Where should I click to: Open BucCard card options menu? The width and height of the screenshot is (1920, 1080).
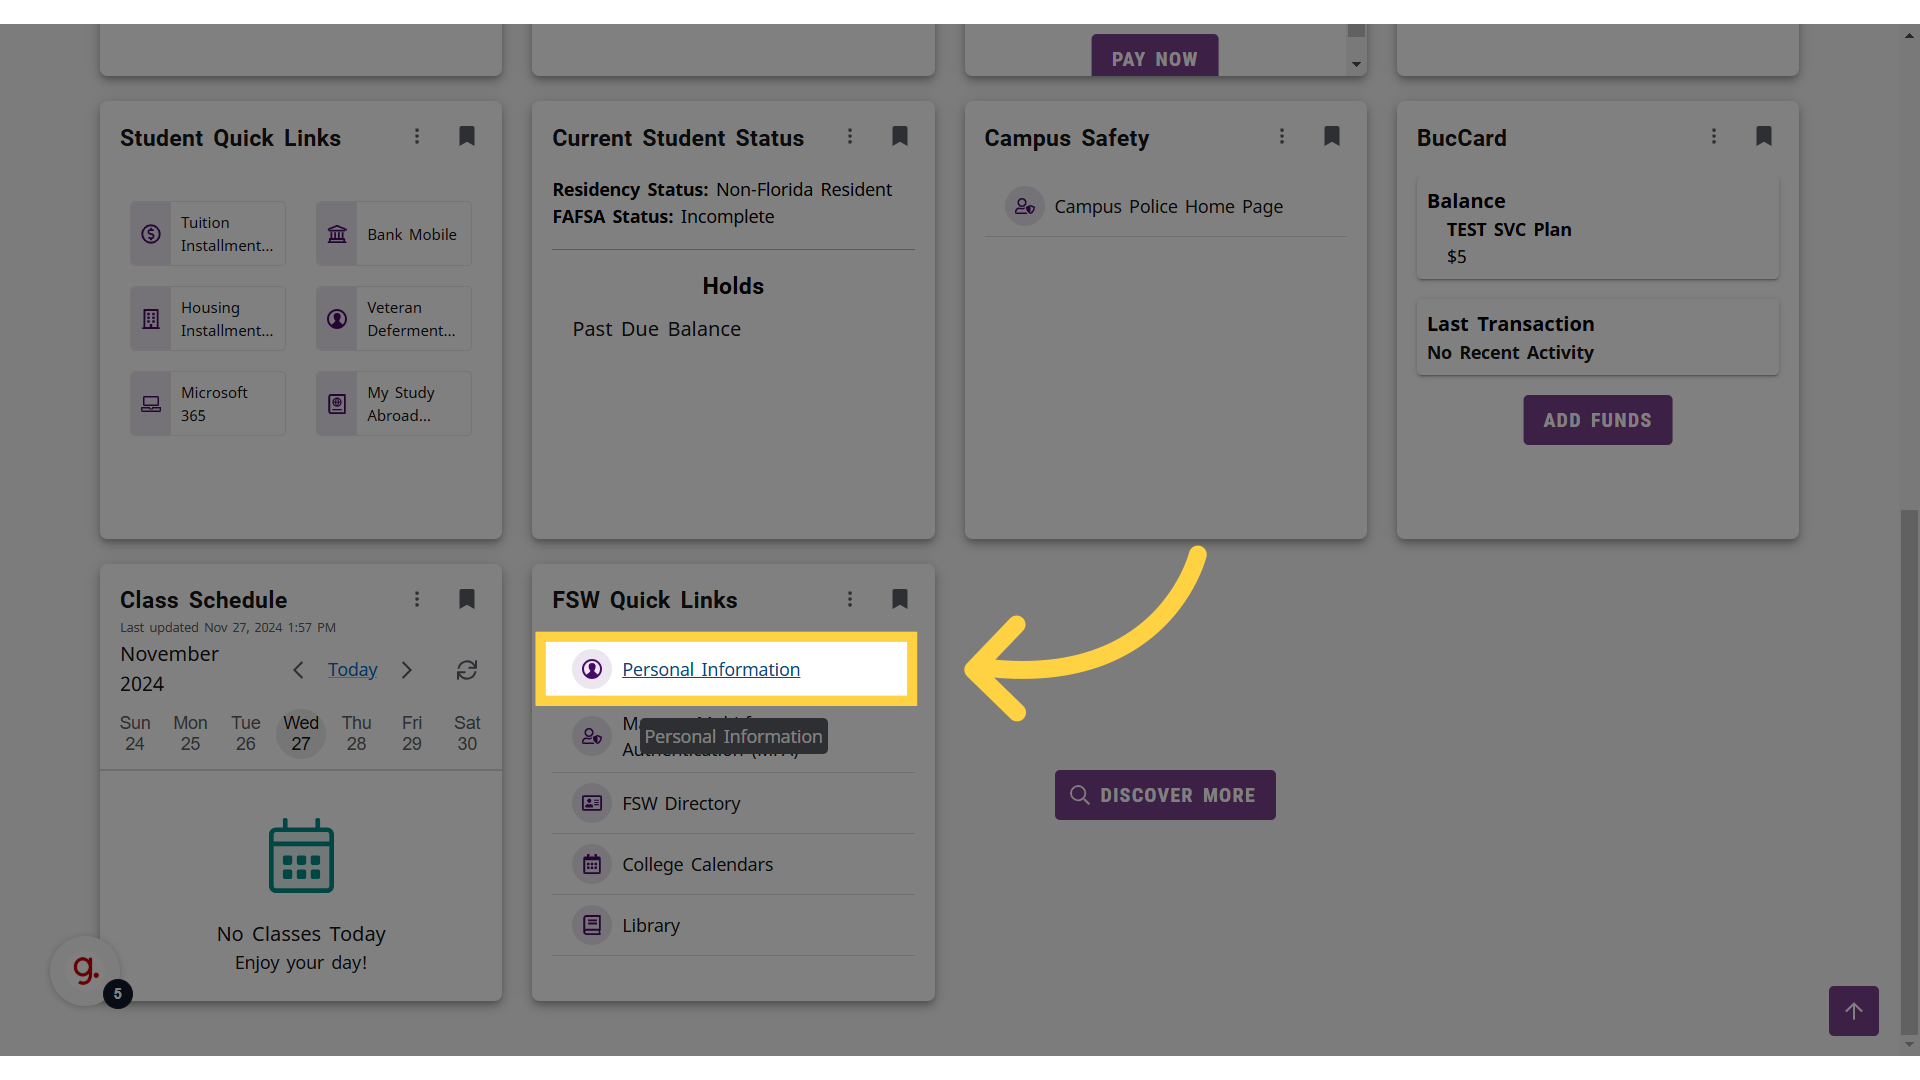click(1714, 136)
